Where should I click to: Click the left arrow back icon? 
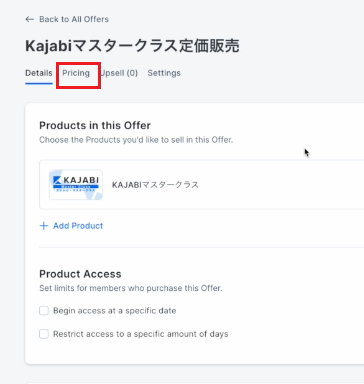30,19
